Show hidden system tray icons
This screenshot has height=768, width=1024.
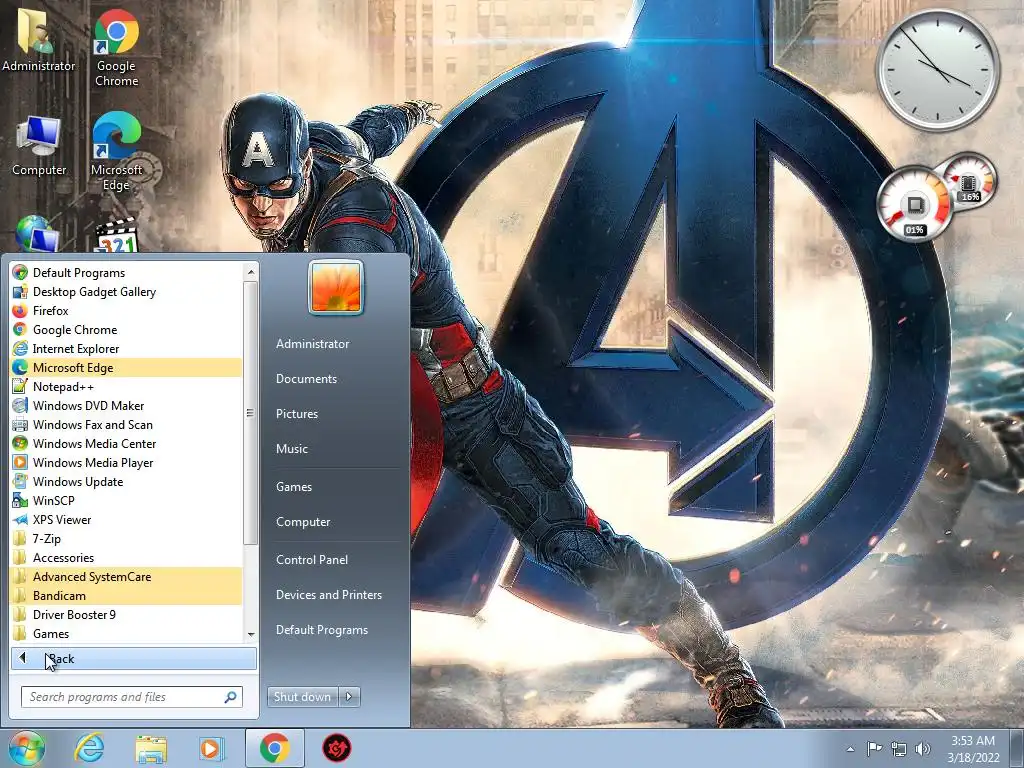(850, 749)
